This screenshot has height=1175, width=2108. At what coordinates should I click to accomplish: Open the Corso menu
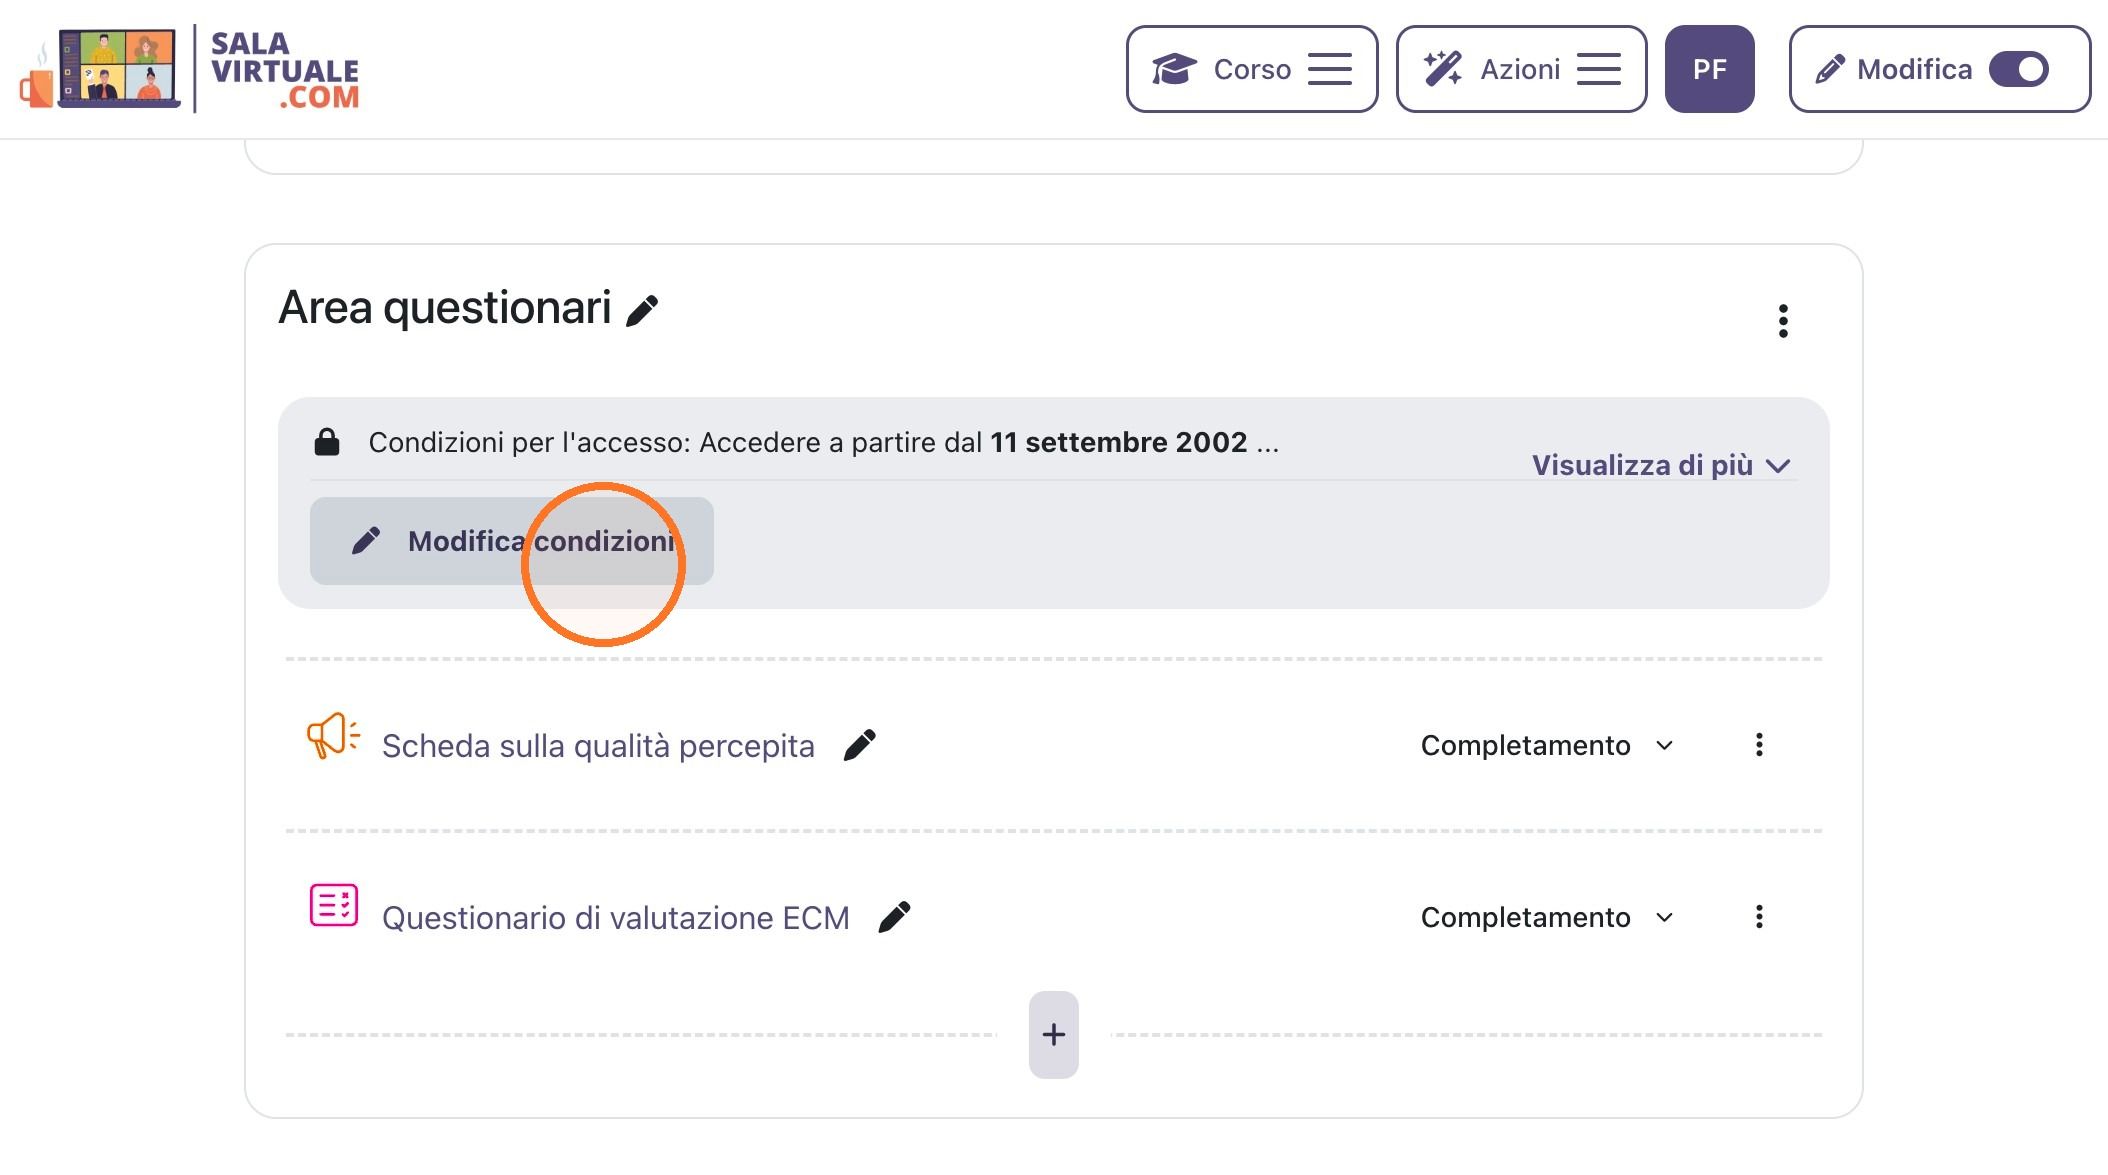[x=1252, y=69]
